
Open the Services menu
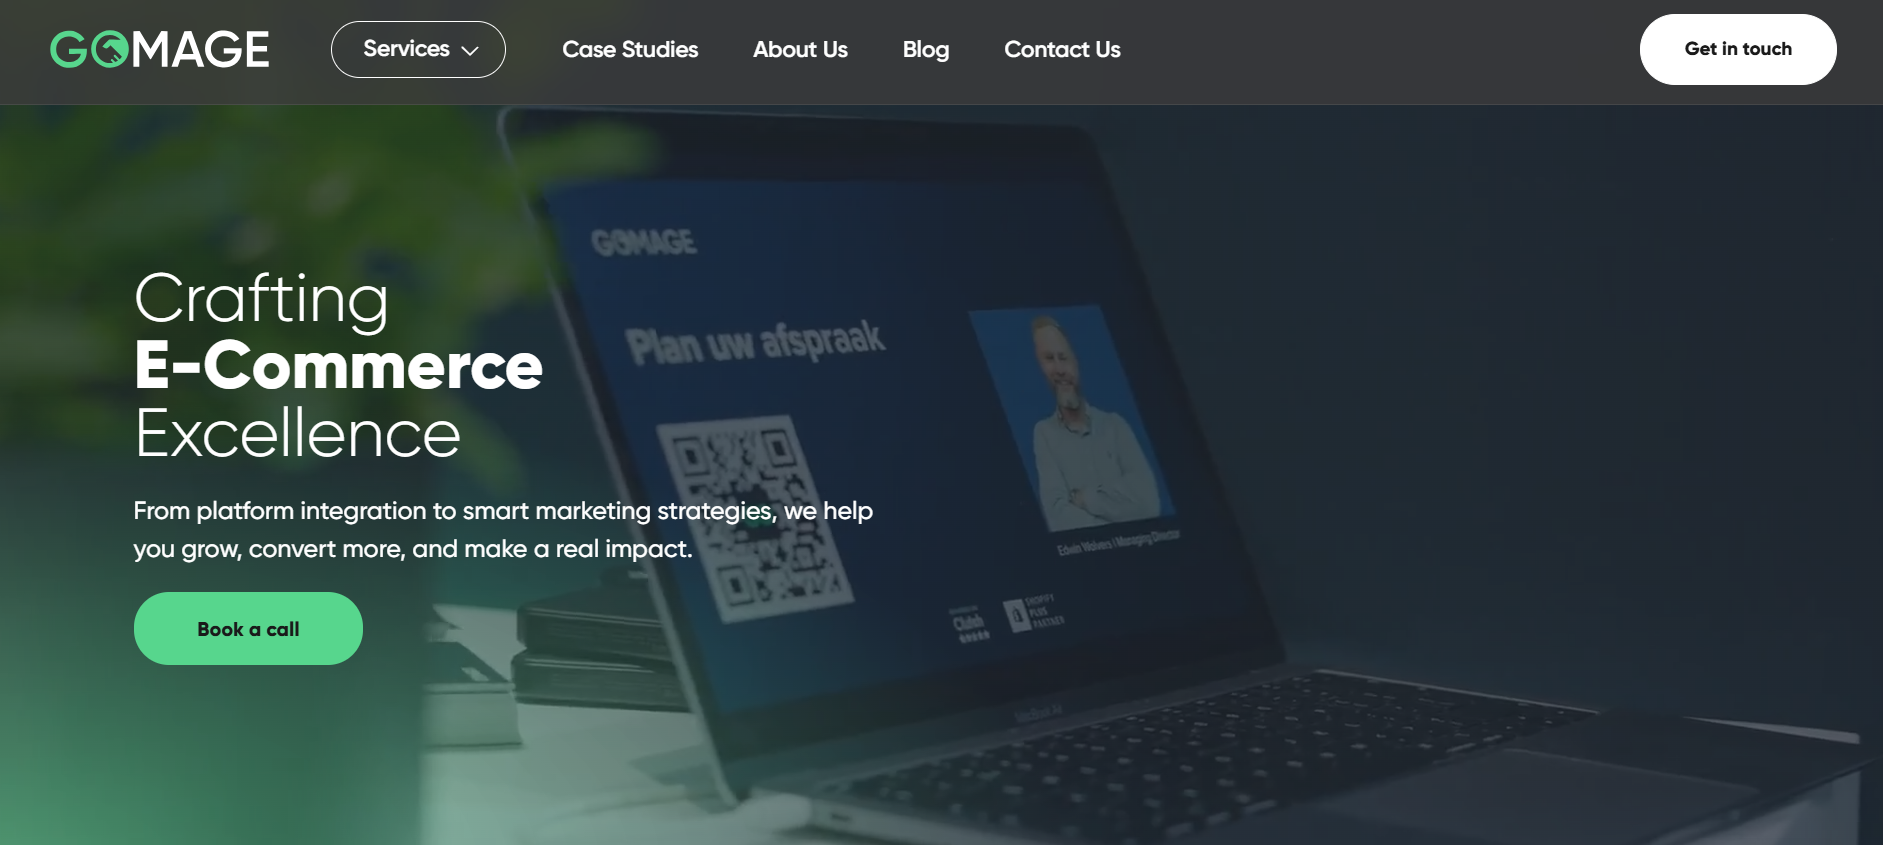coord(418,49)
